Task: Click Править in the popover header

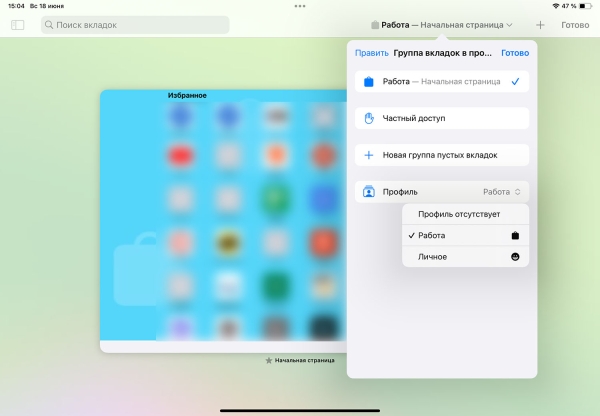Action: (371, 53)
